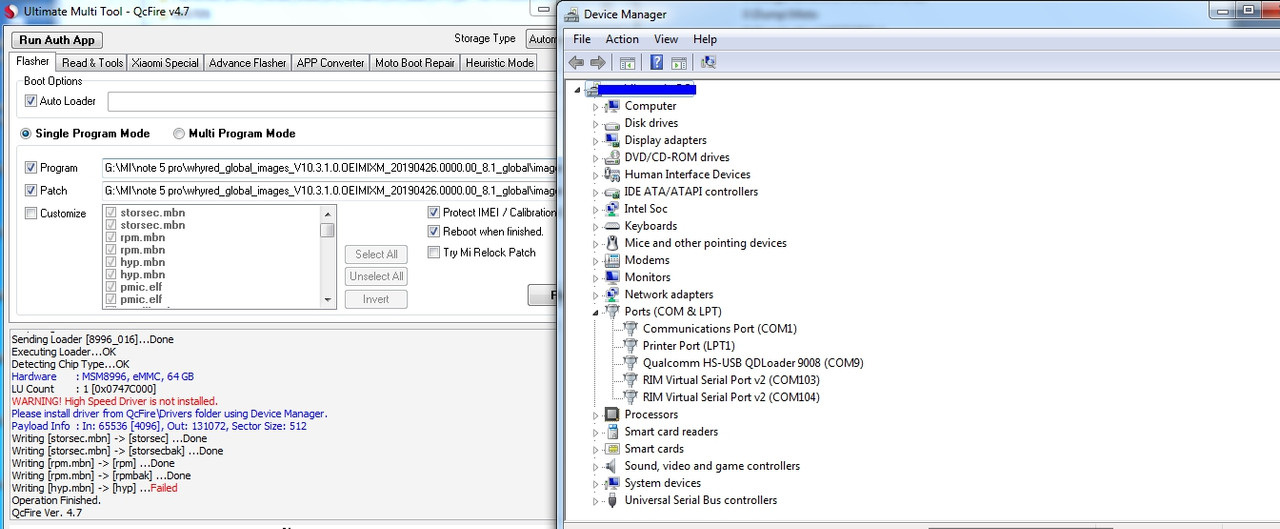Viewport: 1280px width, 529px height.
Task: Click the forward arrow in Device Manager toolbar
Action: tap(598, 62)
